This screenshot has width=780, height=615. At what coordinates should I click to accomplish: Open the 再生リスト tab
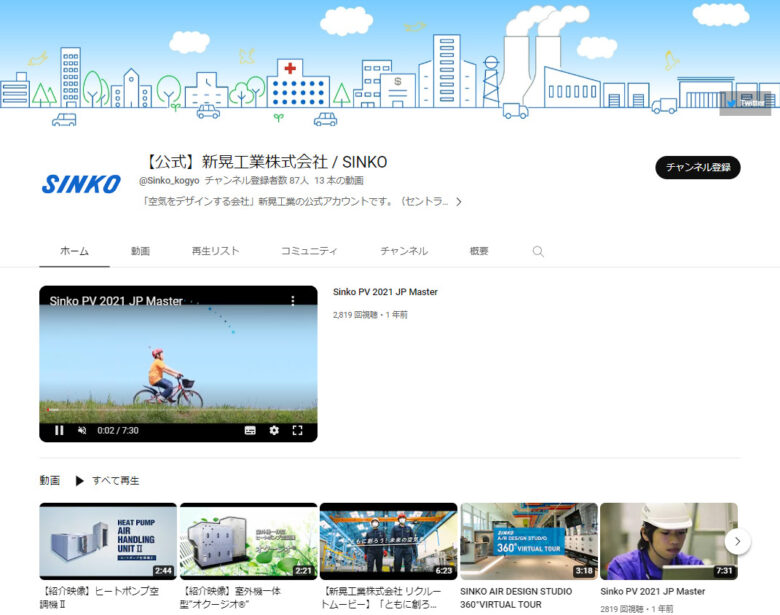[215, 251]
